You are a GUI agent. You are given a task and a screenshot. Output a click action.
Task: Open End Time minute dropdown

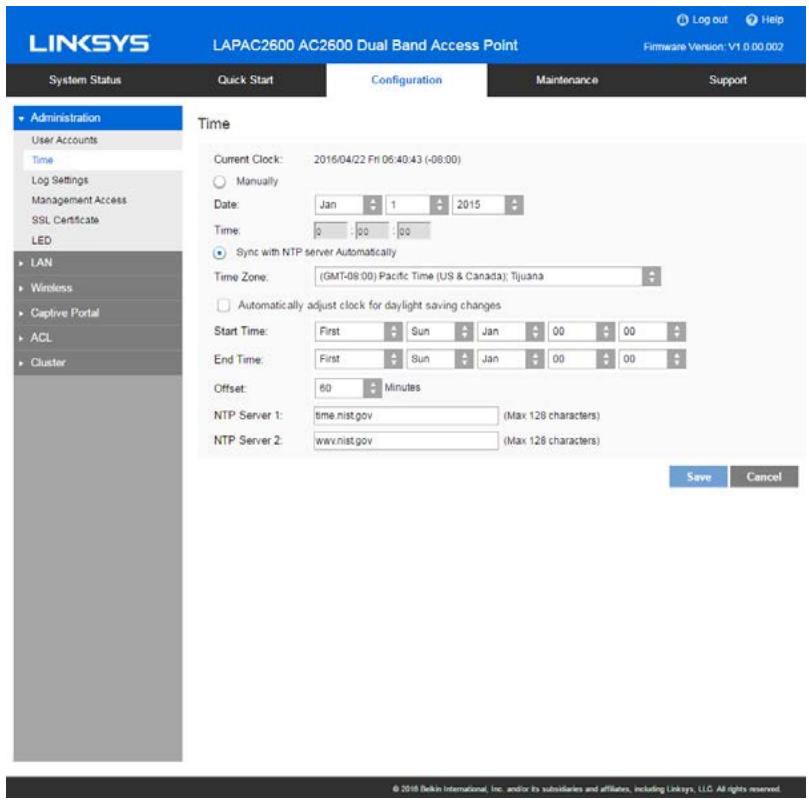652,359
